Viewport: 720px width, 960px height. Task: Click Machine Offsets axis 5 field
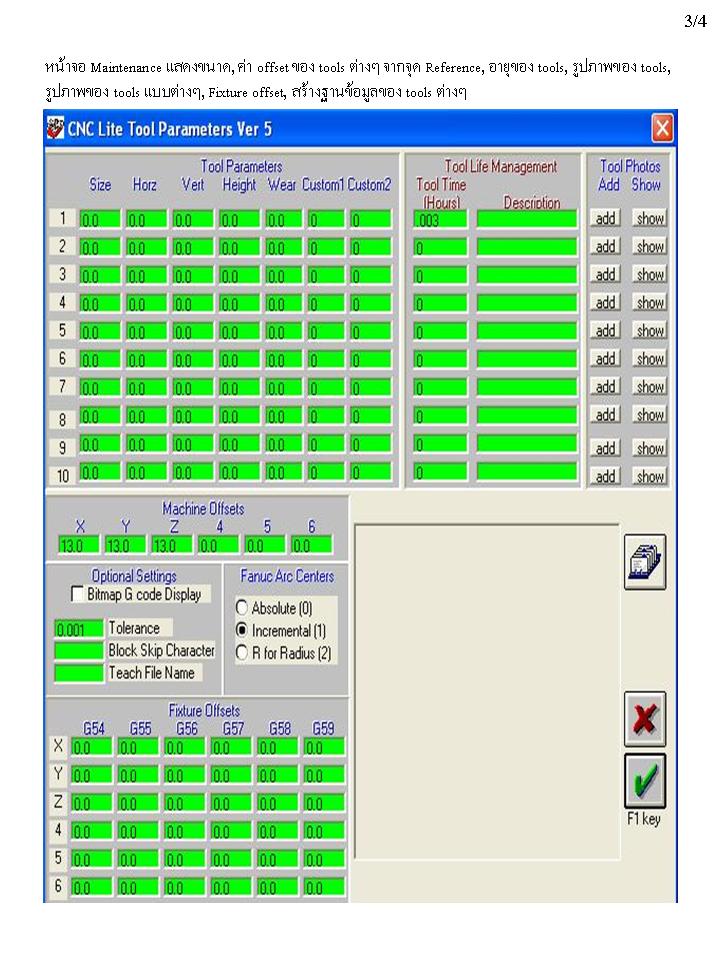coord(264,545)
